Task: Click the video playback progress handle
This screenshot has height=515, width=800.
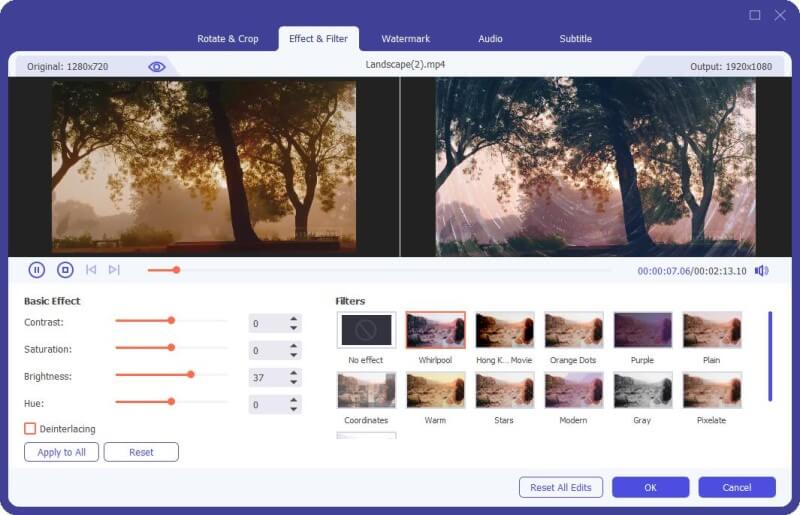Action: 177,269
